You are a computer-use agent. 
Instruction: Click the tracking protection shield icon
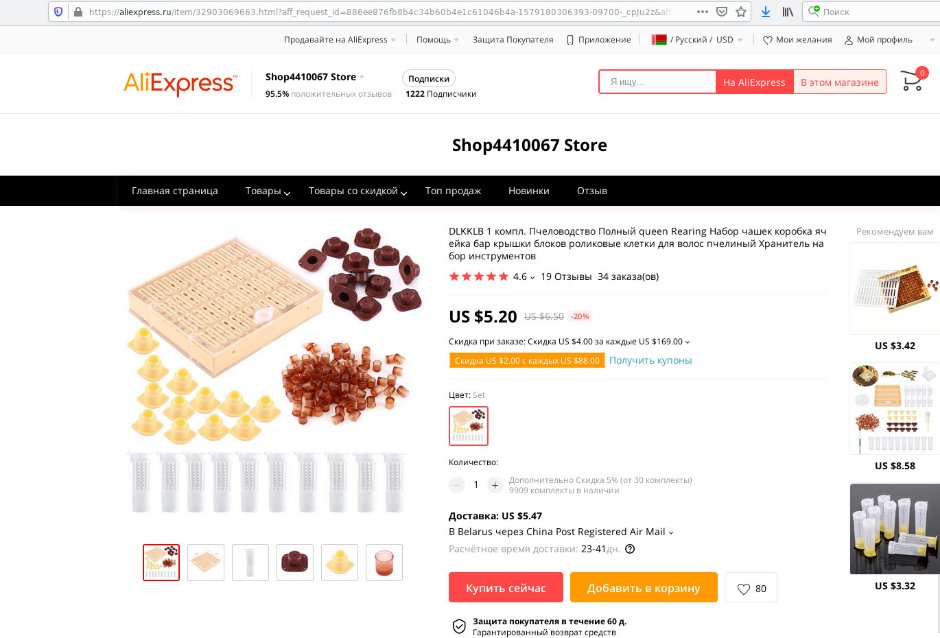point(58,11)
